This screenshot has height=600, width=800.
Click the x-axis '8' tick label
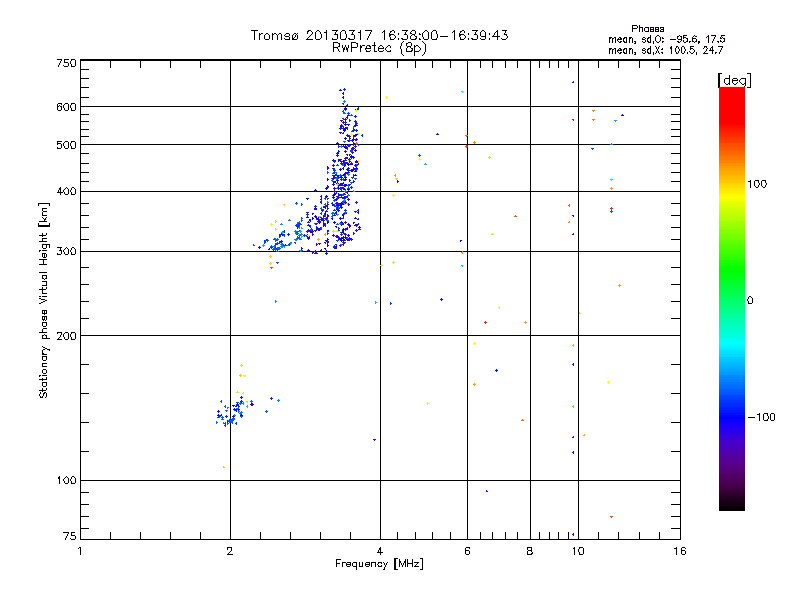[x=530, y=551]
